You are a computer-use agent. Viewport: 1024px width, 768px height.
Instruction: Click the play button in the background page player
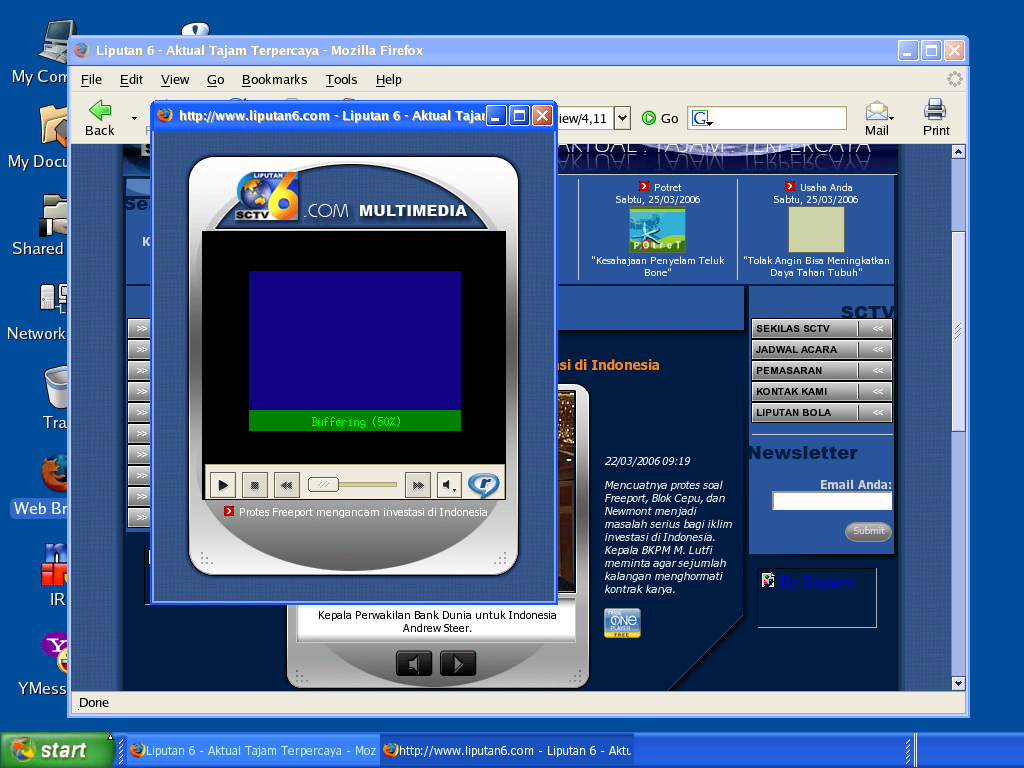(458, 664)
